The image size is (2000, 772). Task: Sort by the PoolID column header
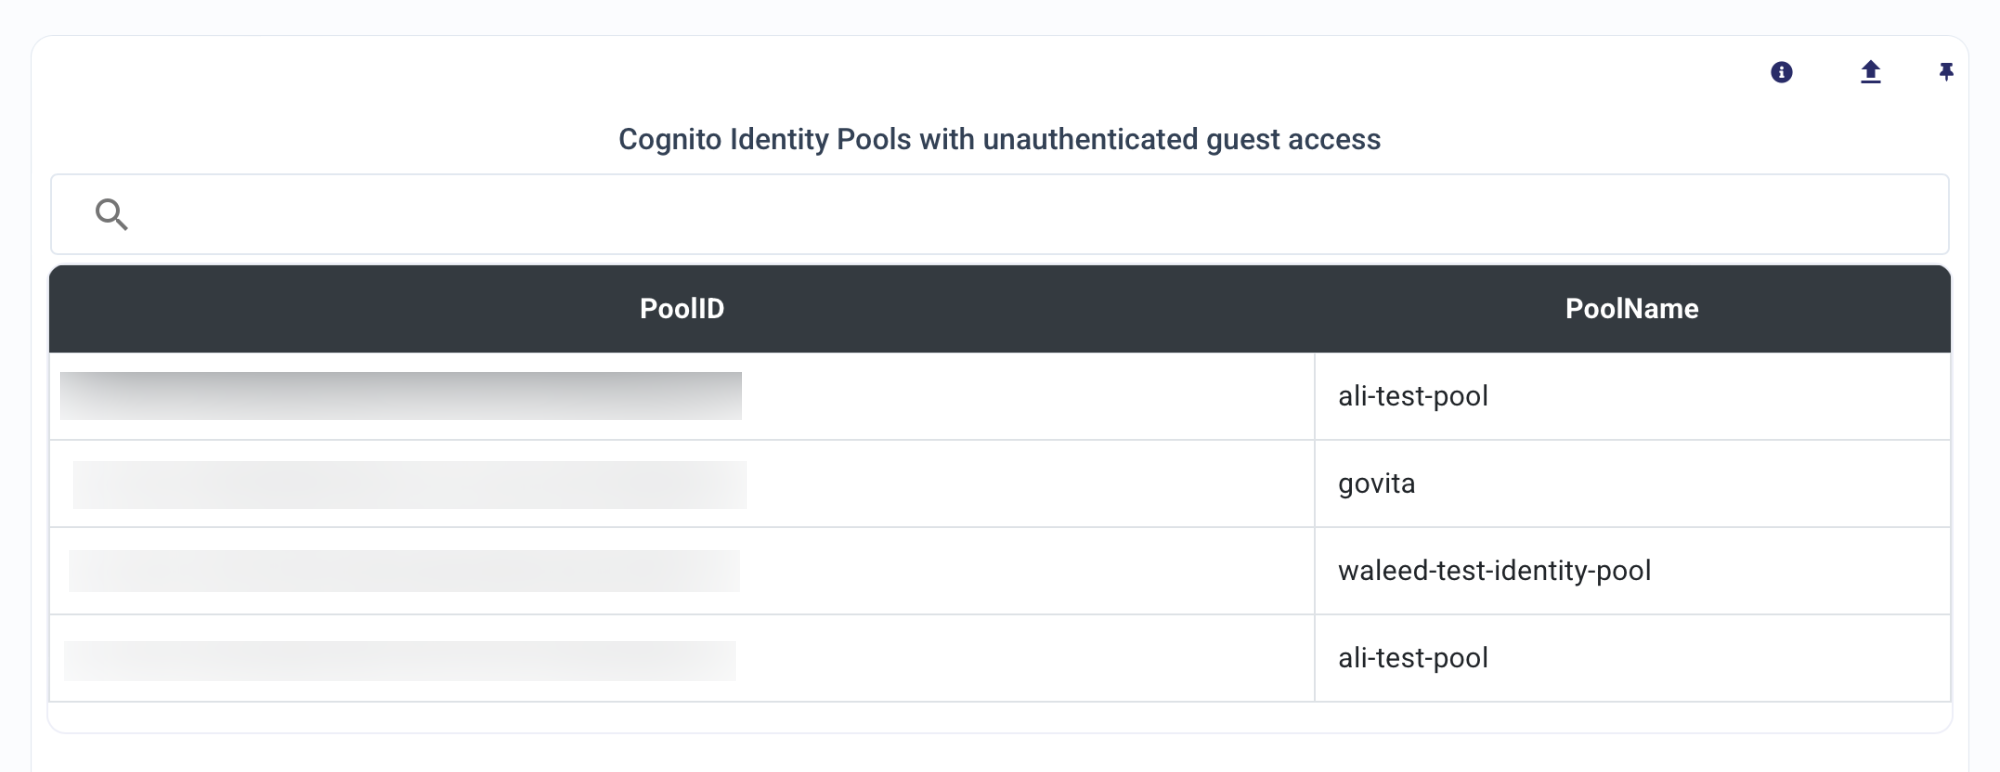pos(682,308)
